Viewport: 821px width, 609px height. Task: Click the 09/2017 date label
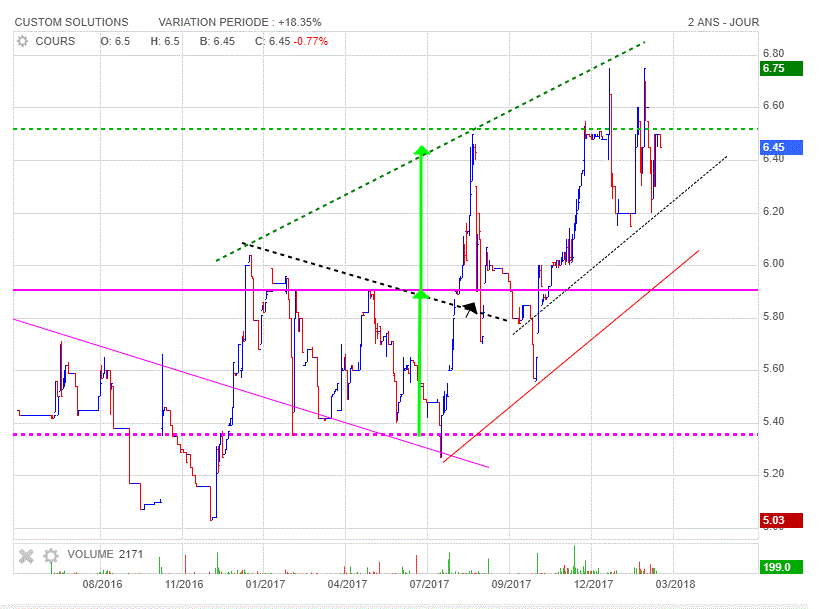tap(511, 584)
